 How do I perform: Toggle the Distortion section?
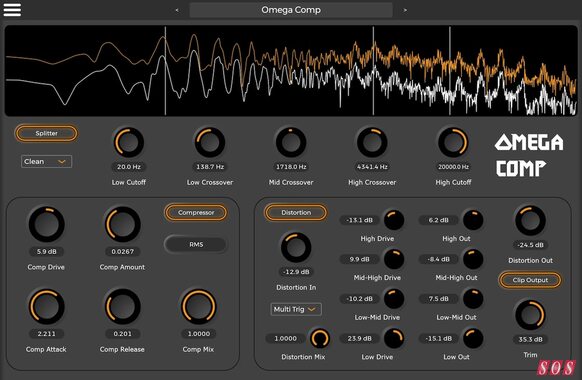[x=296, y=213]
